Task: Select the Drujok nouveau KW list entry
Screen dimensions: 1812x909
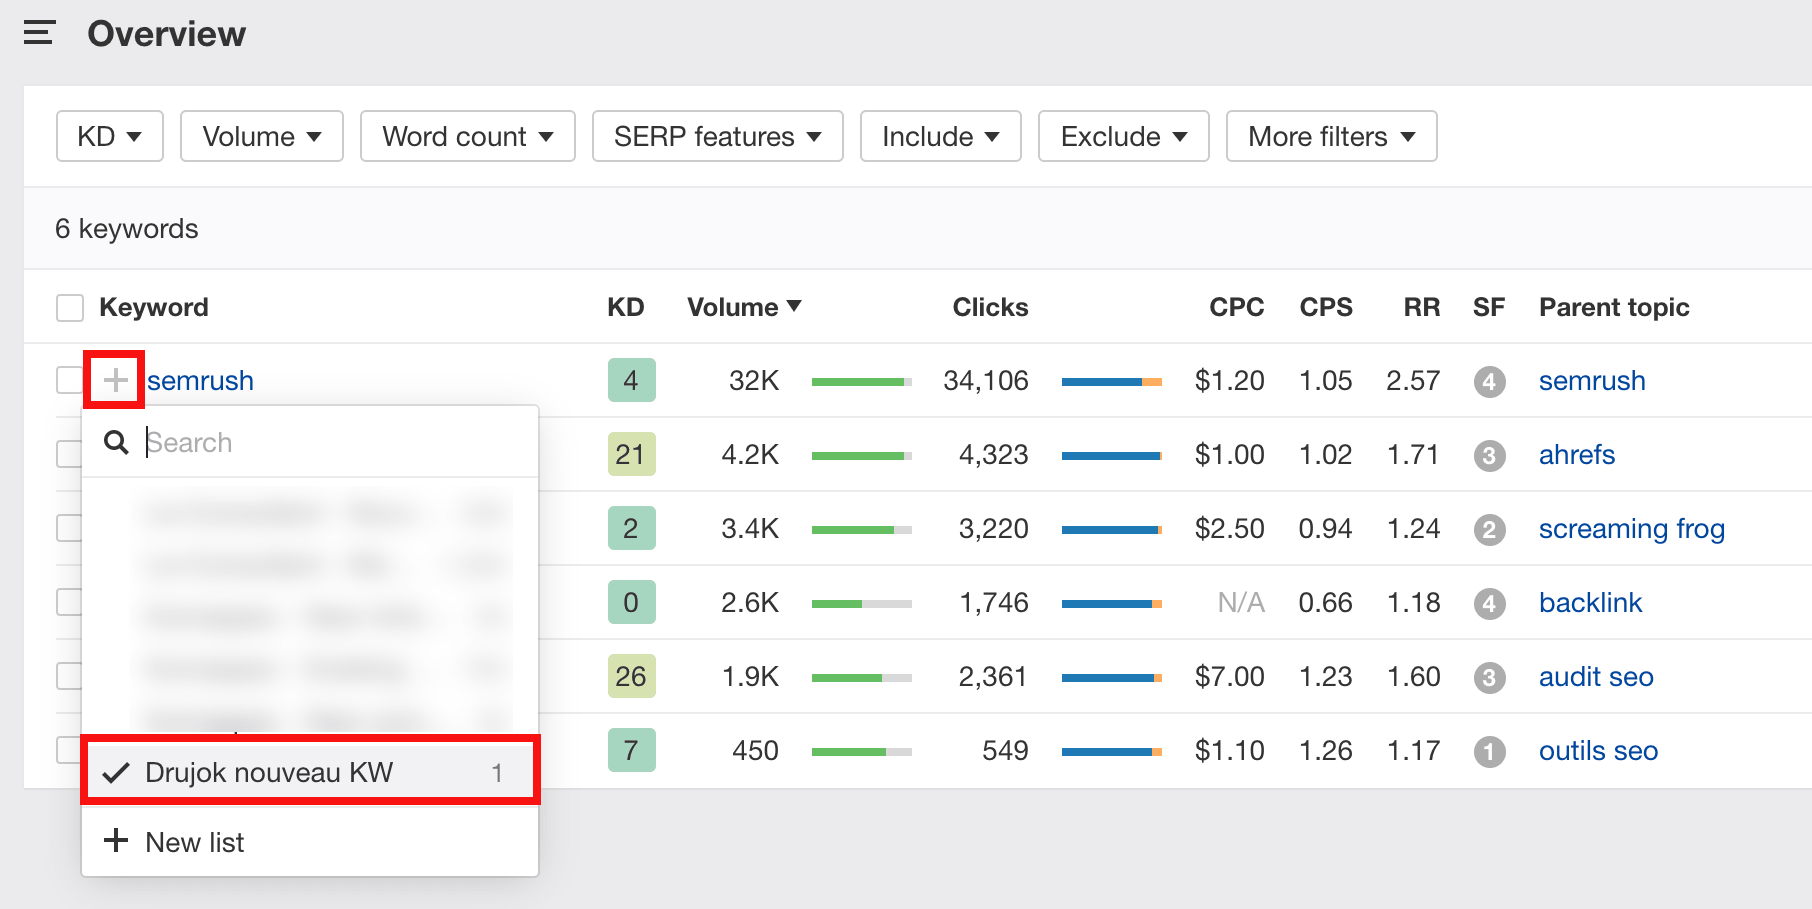Action: pyautogui.click(x=310, y=772)
